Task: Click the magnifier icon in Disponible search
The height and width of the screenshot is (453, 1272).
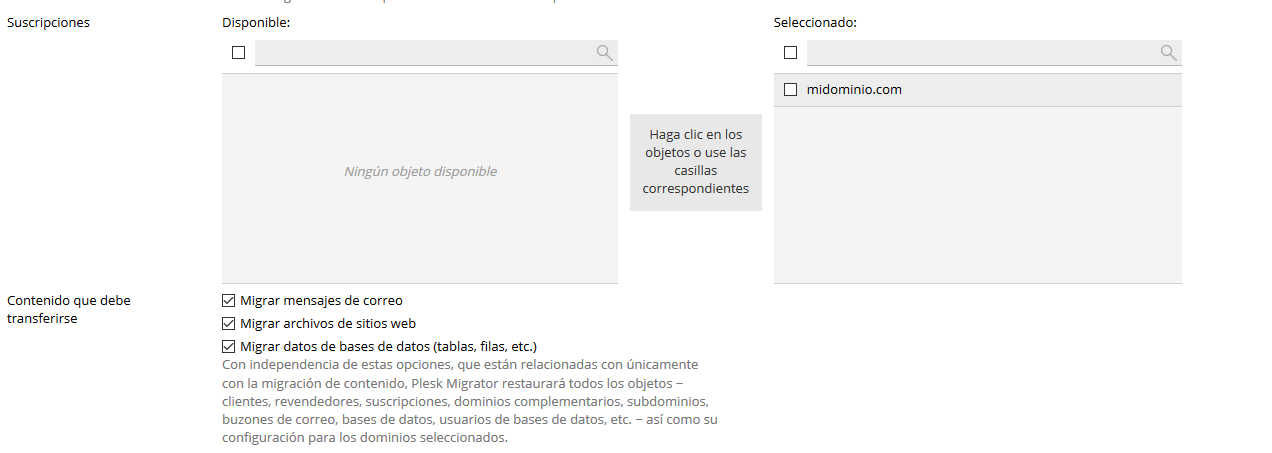Action: (604, 53)
